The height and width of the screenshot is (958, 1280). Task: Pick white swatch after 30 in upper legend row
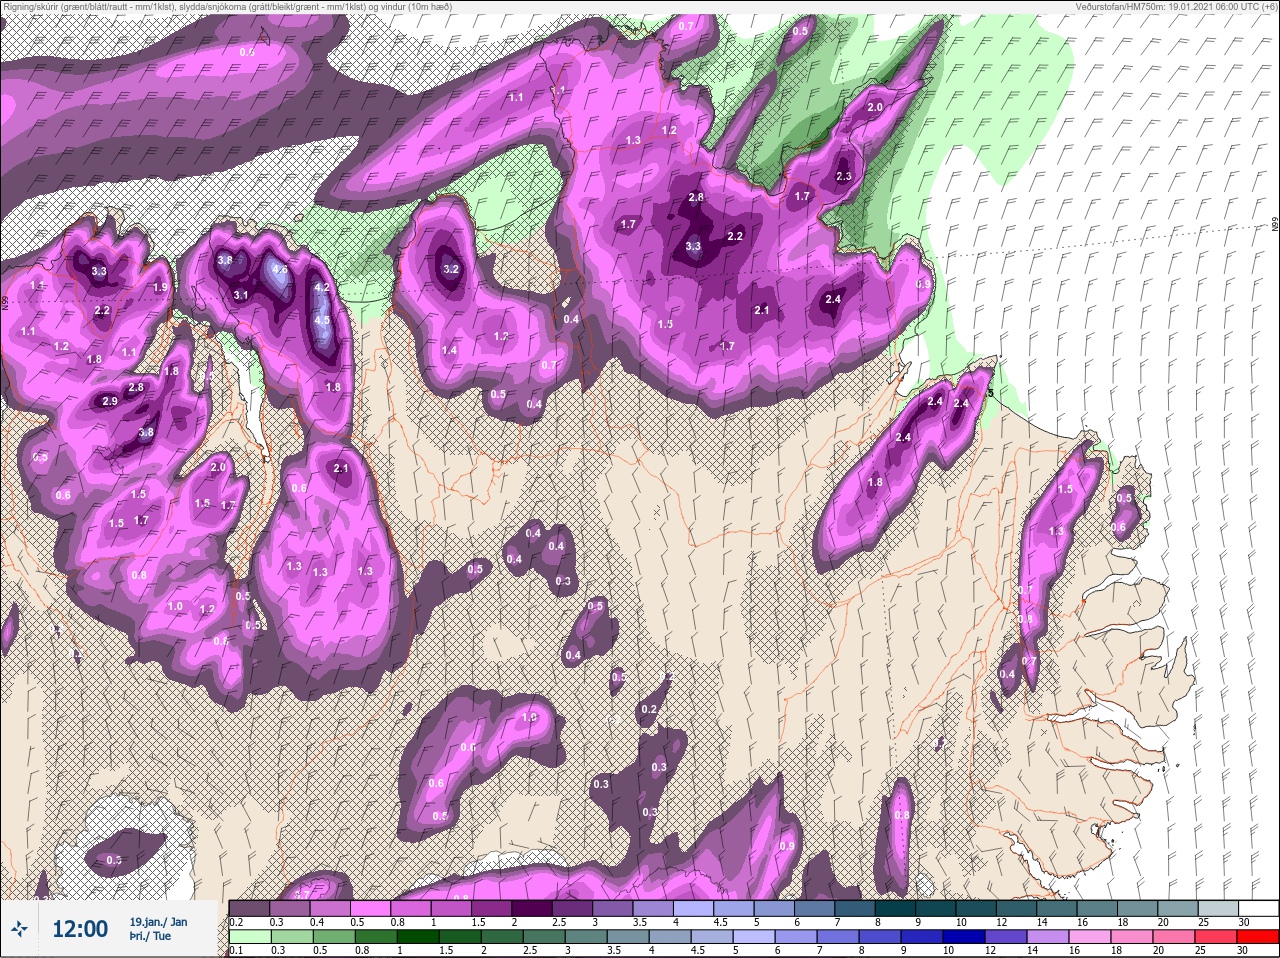click(x=1260, y=908)
